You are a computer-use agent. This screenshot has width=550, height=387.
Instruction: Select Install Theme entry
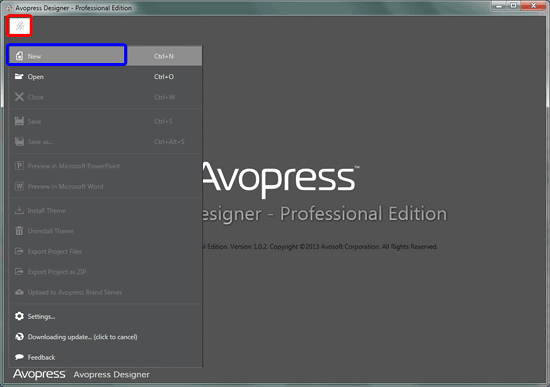point(105,210)
